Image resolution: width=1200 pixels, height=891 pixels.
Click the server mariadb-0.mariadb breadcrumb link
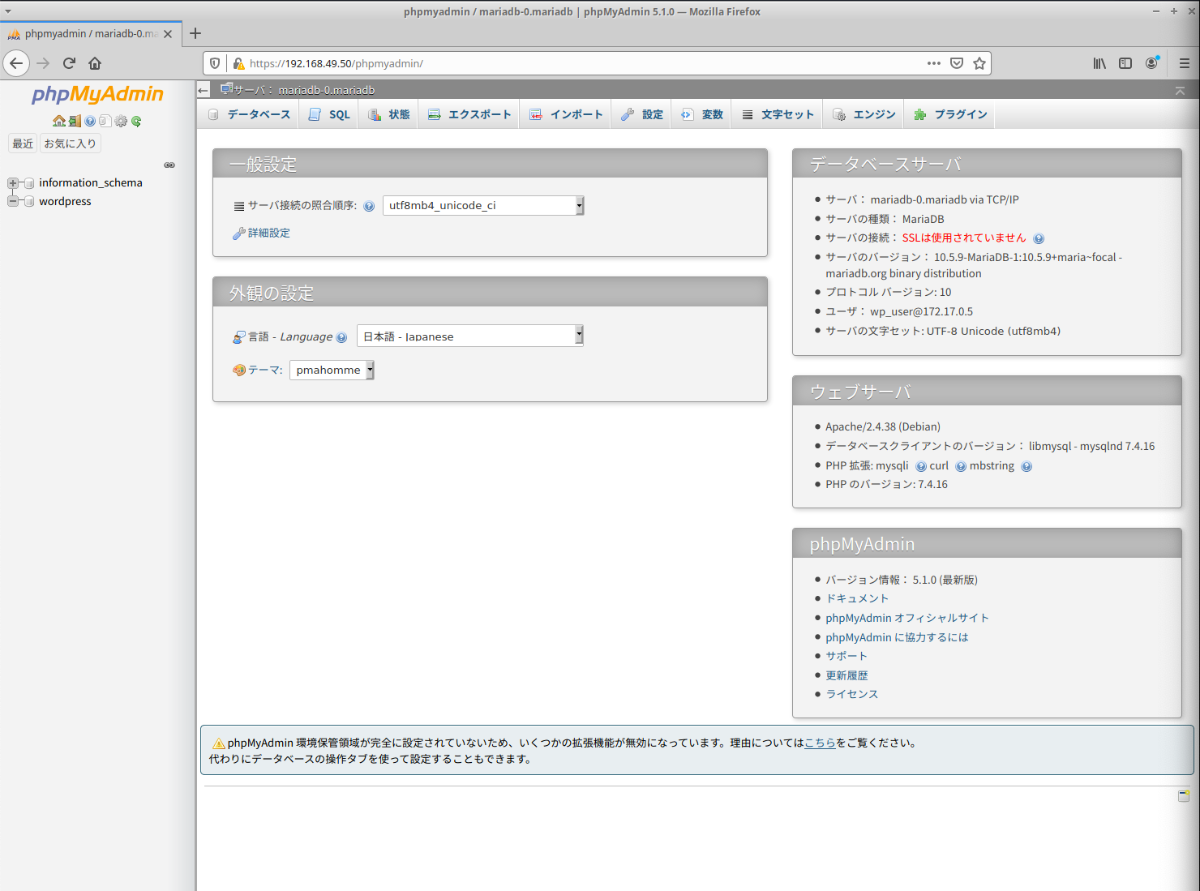tap(304, 90)
